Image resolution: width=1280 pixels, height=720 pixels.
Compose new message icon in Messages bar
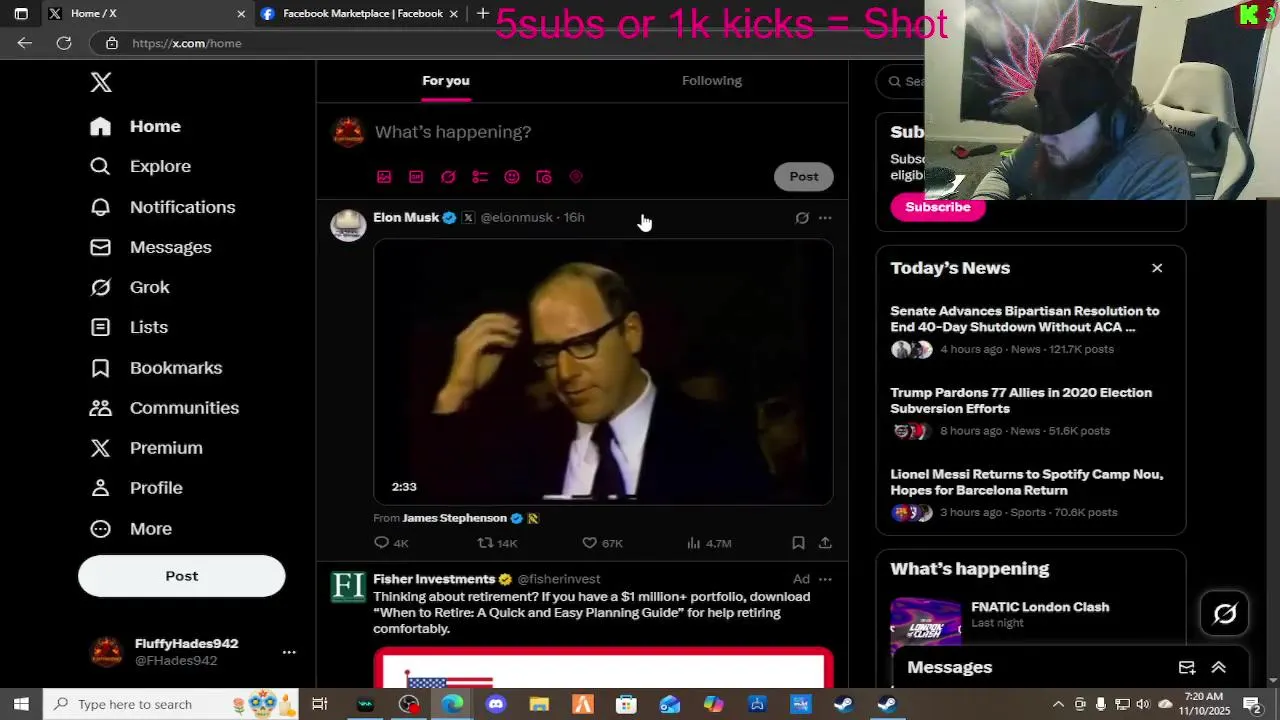[1187, 668]
